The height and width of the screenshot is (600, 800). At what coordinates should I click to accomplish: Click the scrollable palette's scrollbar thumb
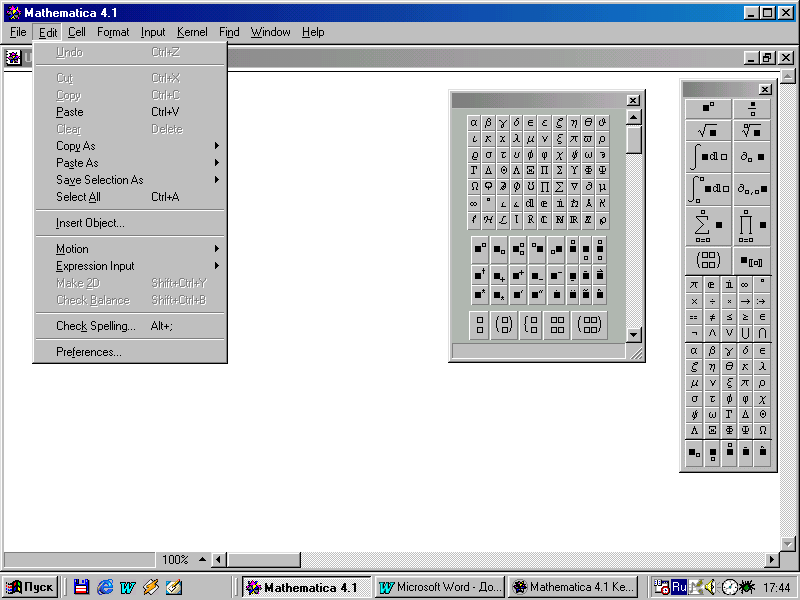[x=633, y=139]
